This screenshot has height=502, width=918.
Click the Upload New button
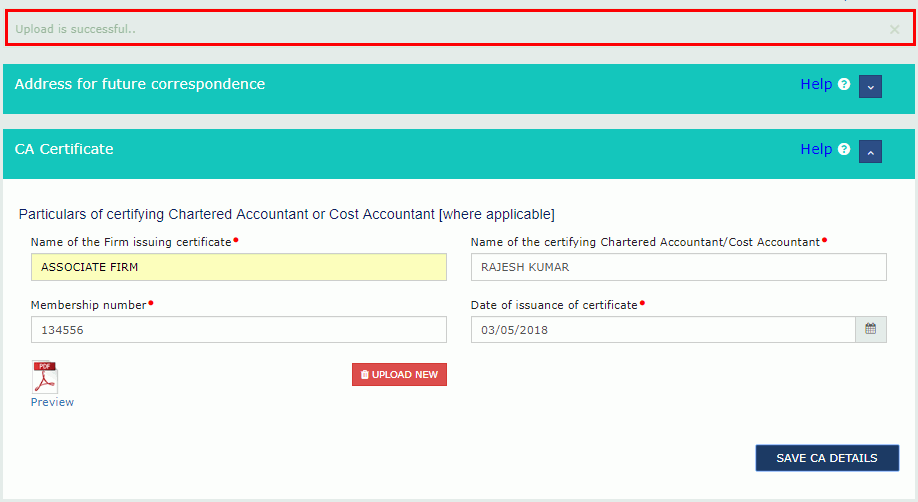tap(399, 374)
